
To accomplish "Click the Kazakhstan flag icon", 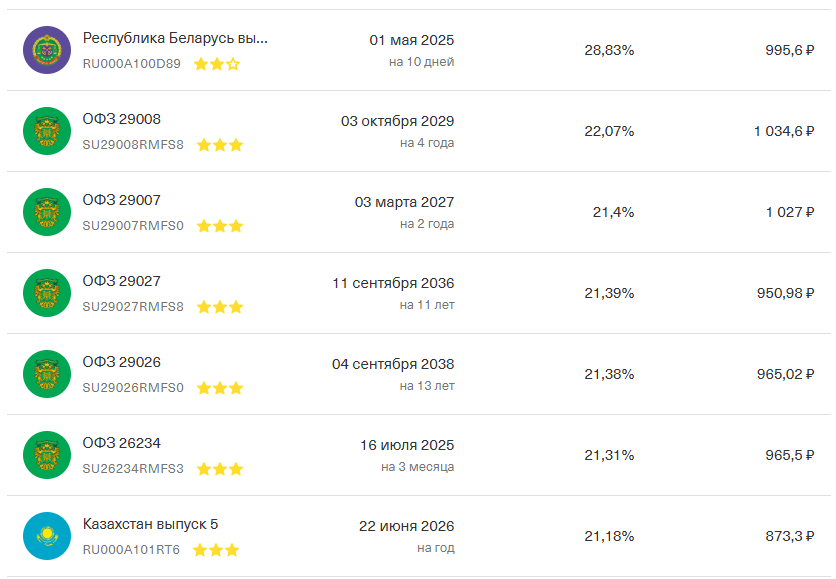I will pyautogui.click(x=47, y=536).
